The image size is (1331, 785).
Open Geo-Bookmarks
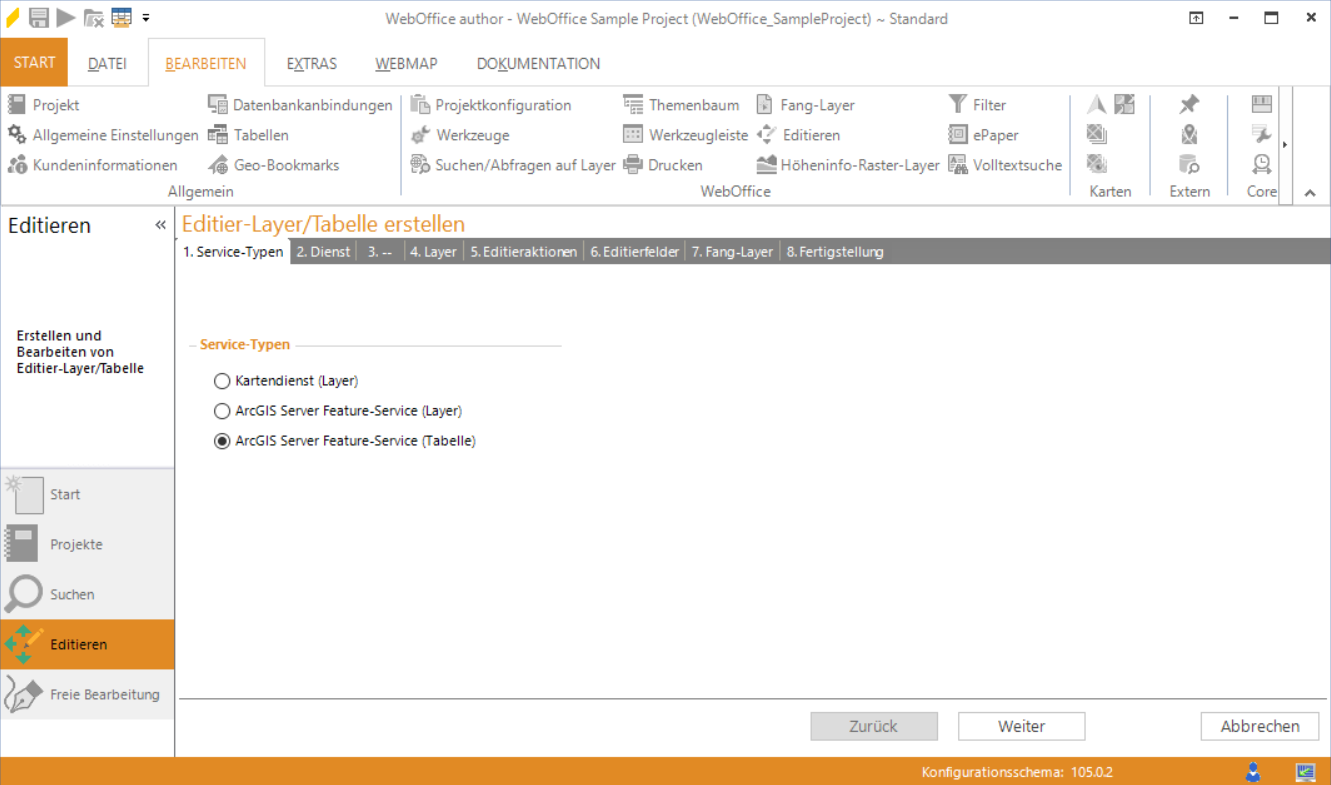pyautogui.click(x=273, y=165)
